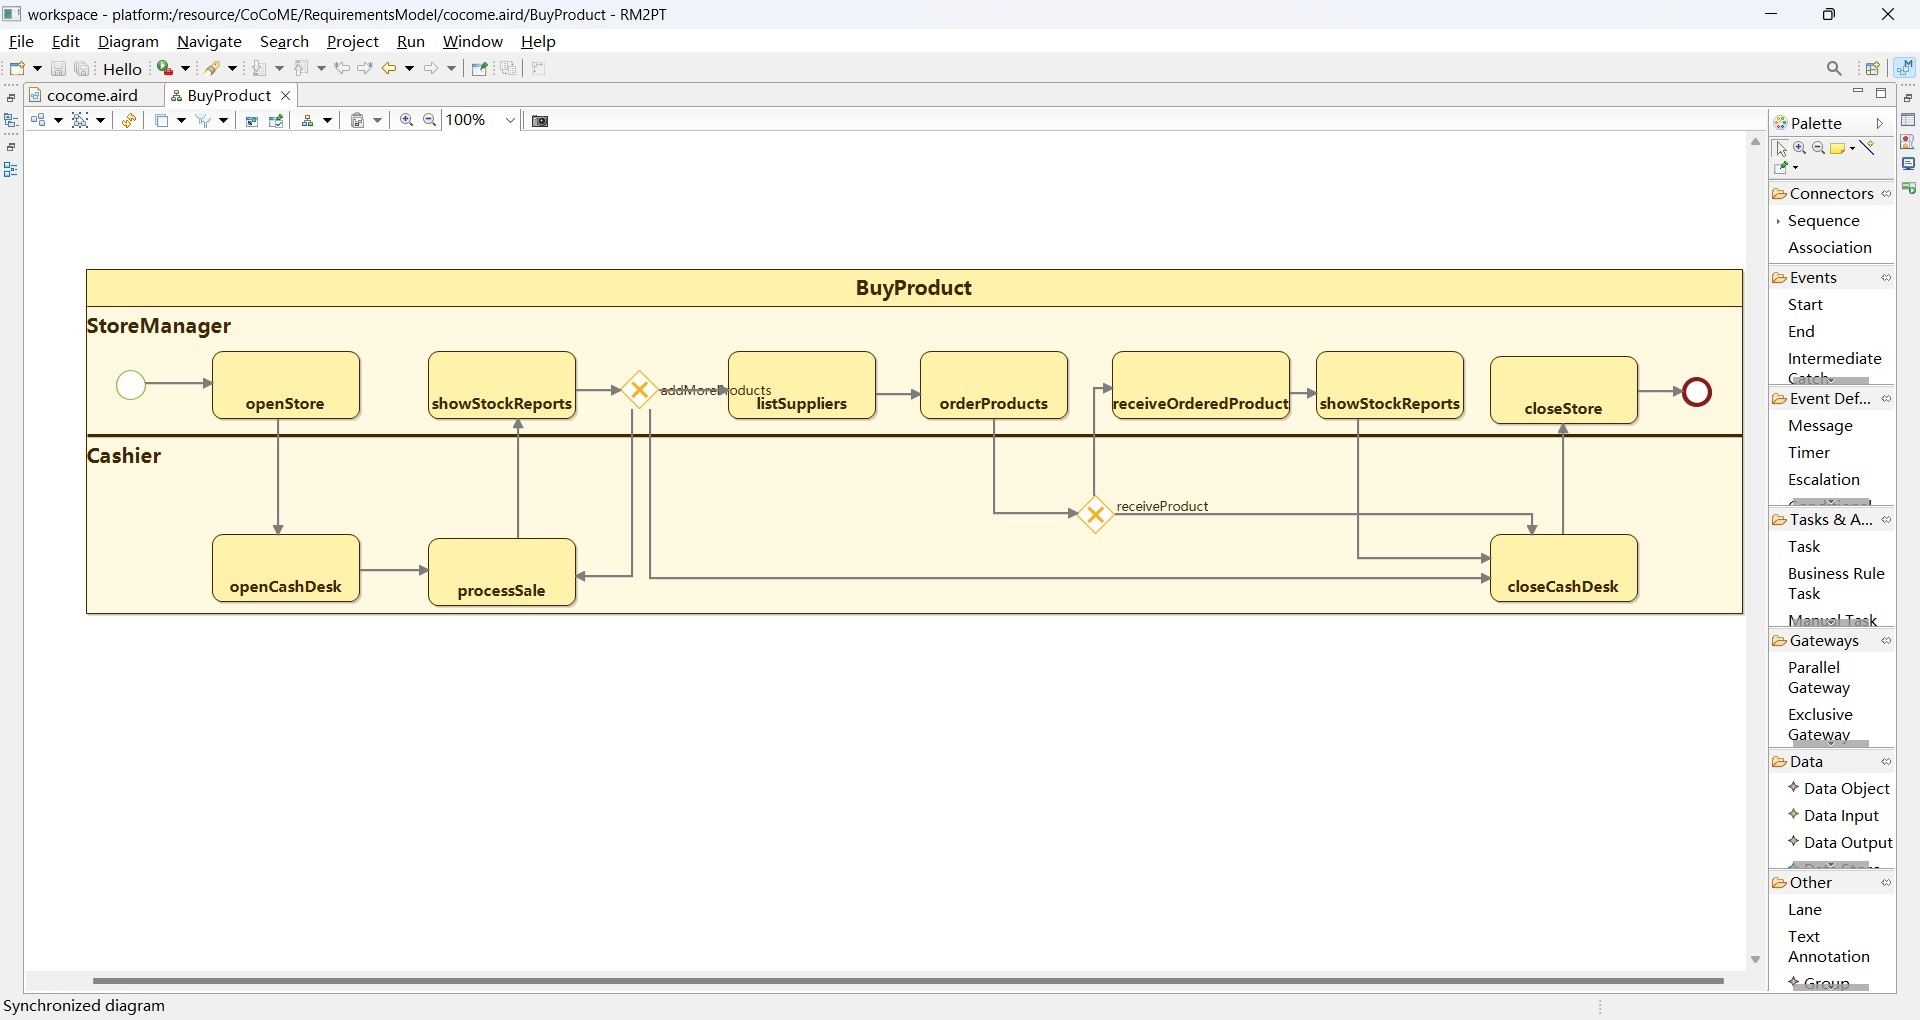
Task: Open the Diagram menu
Action: pos(127,41)
